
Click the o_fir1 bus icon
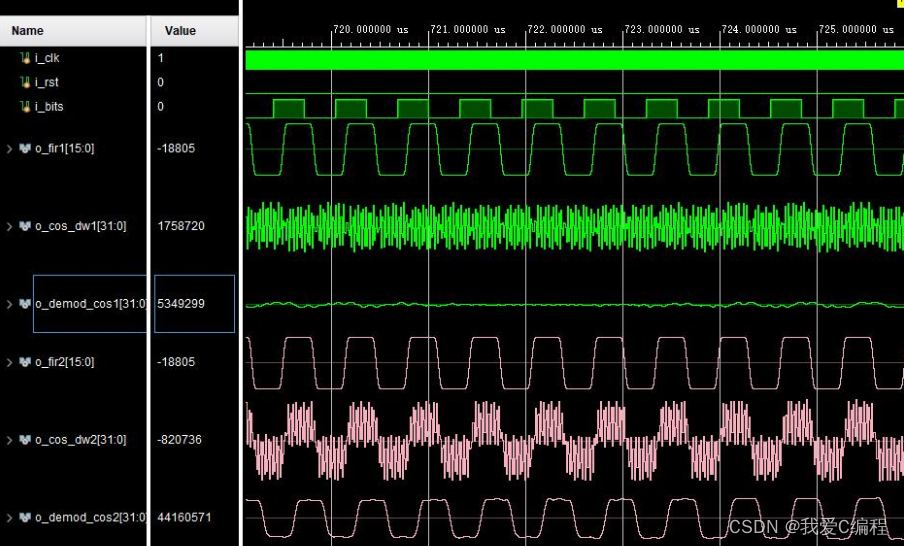(25, 148)
